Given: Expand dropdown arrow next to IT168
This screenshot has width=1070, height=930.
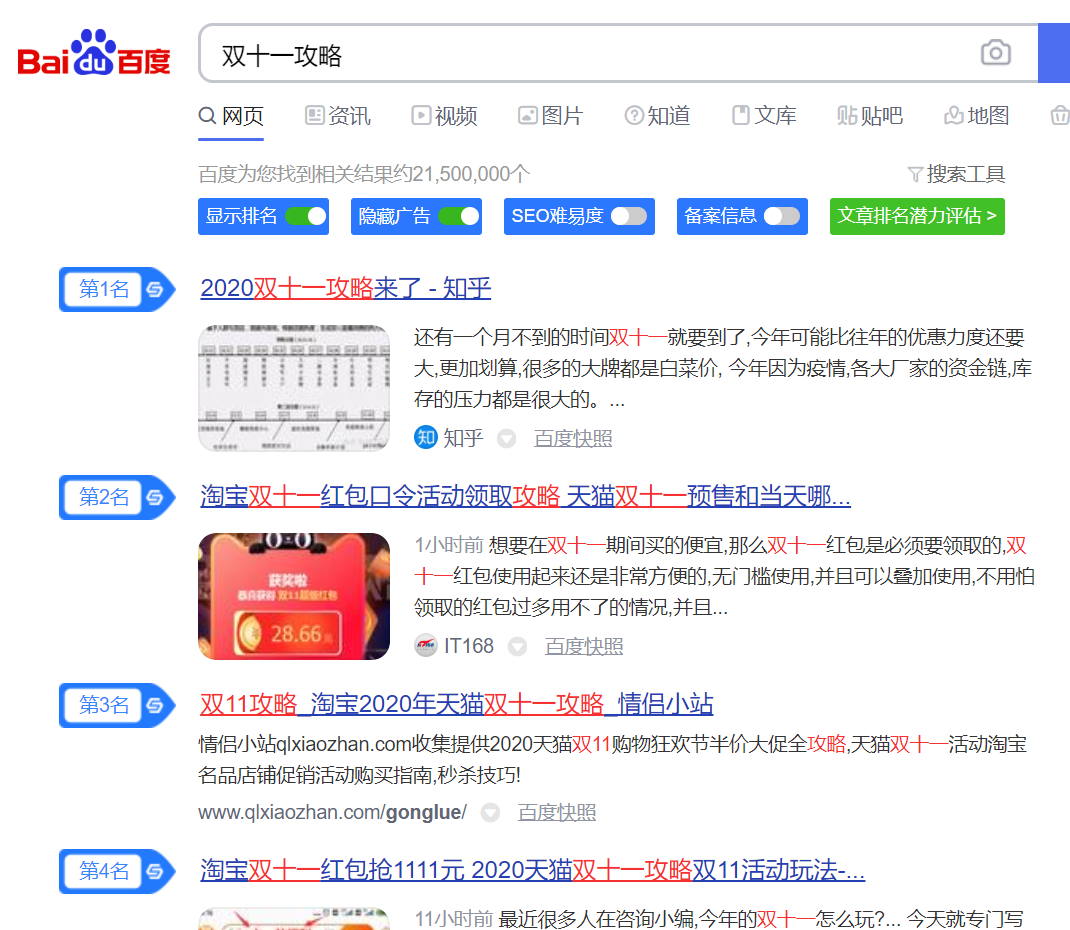Looking at the screenshot, I should click(x=518, y=646).
